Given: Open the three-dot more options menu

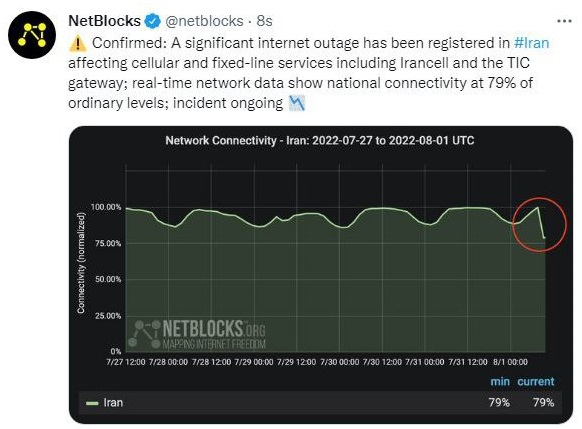Looking at the screenshot, I should (x=564, y=21).
